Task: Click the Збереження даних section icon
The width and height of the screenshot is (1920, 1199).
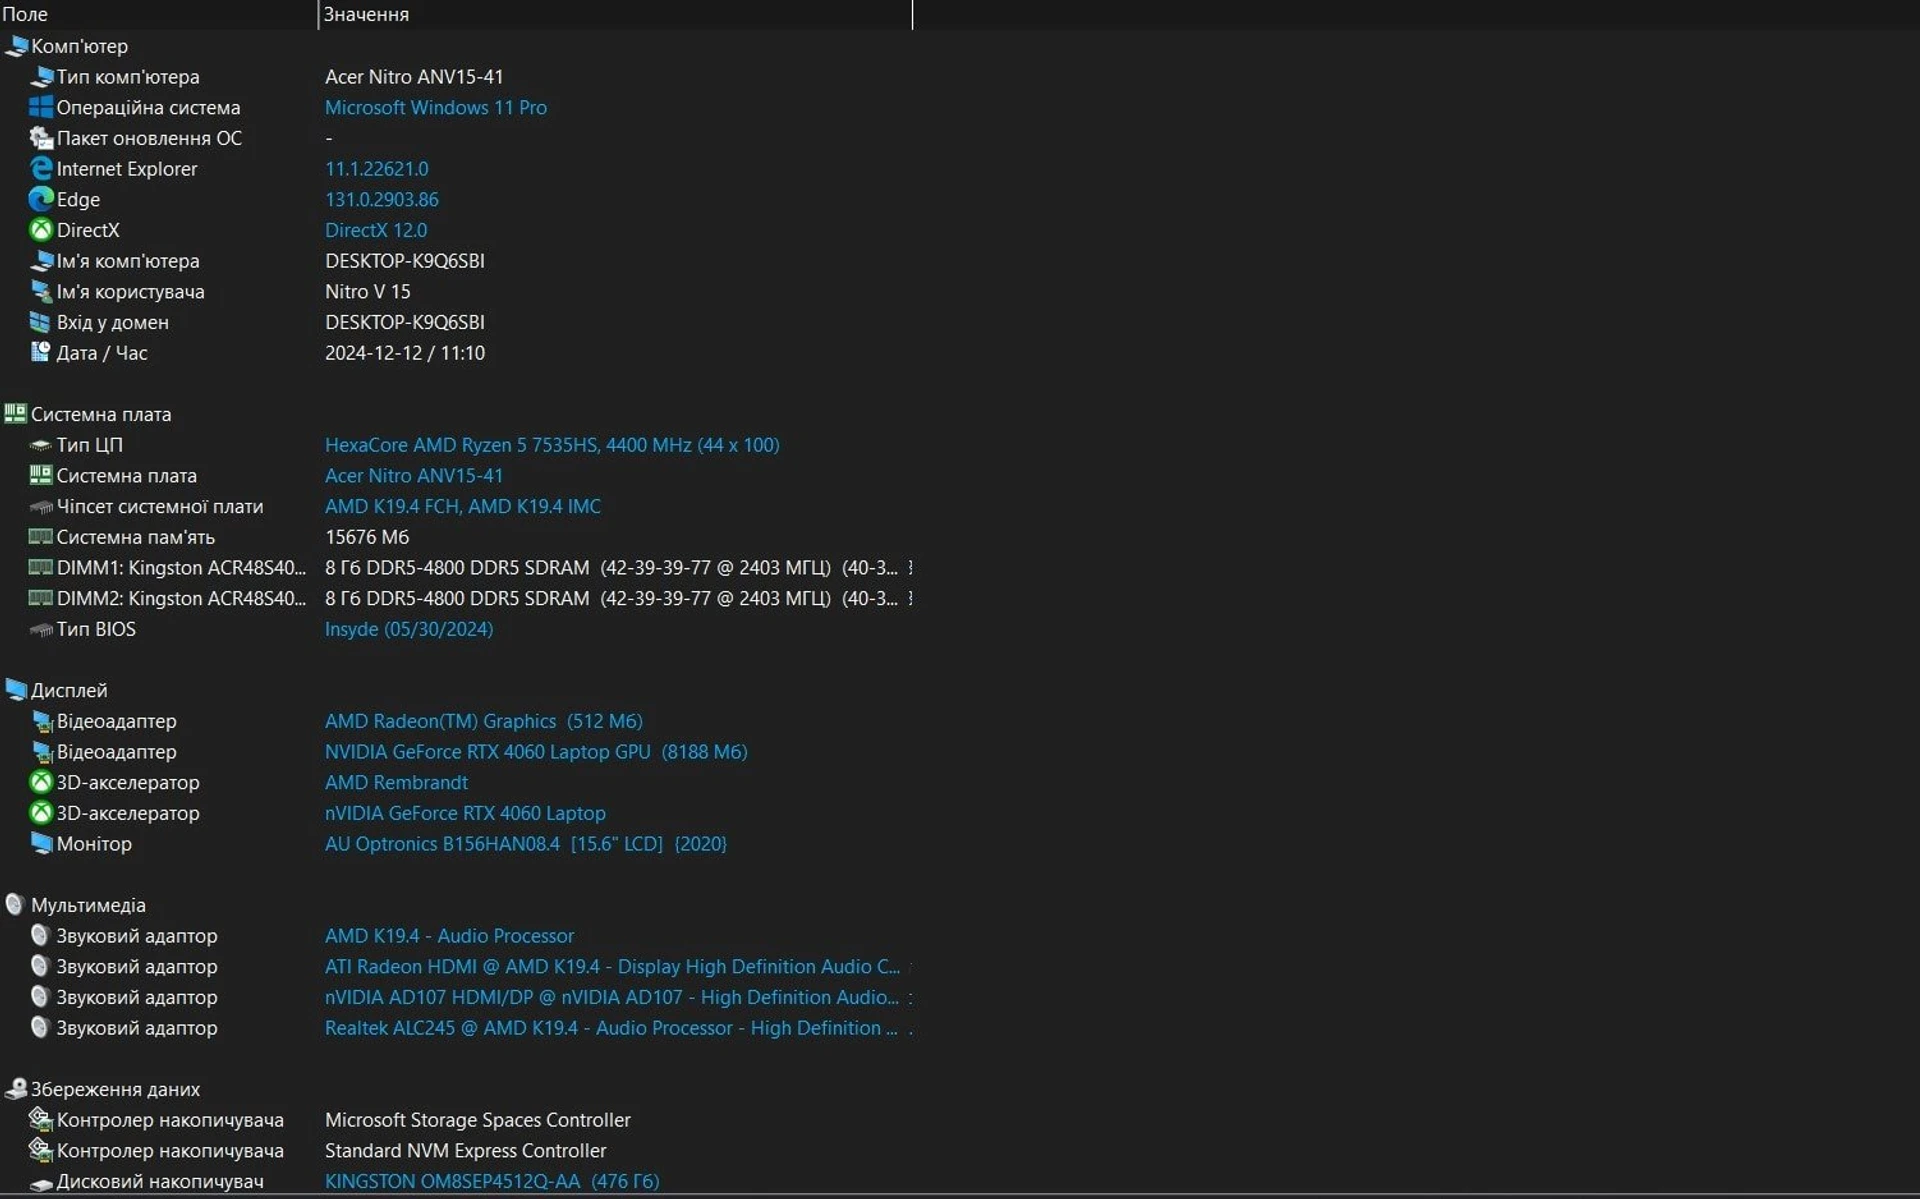Action: (x=16, y=1089)
